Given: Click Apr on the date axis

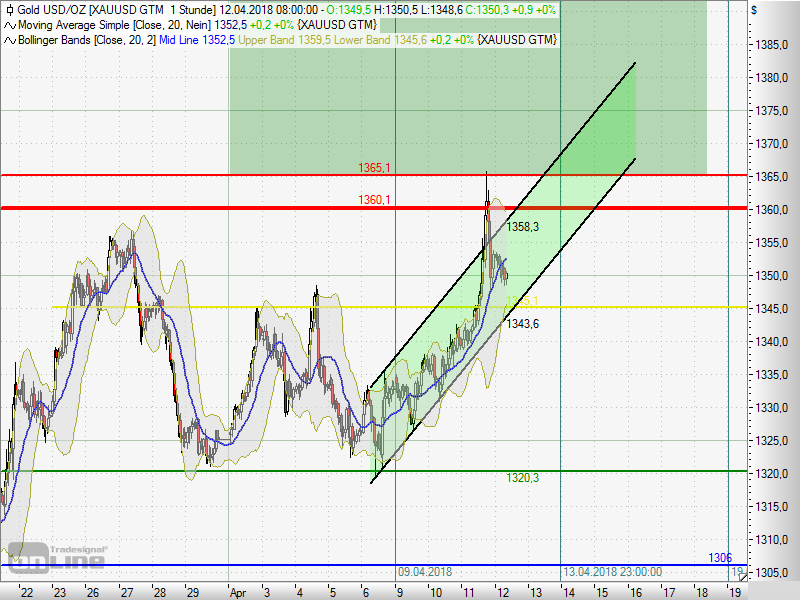Looking at the screenshot, I should [x=237, y=592].
